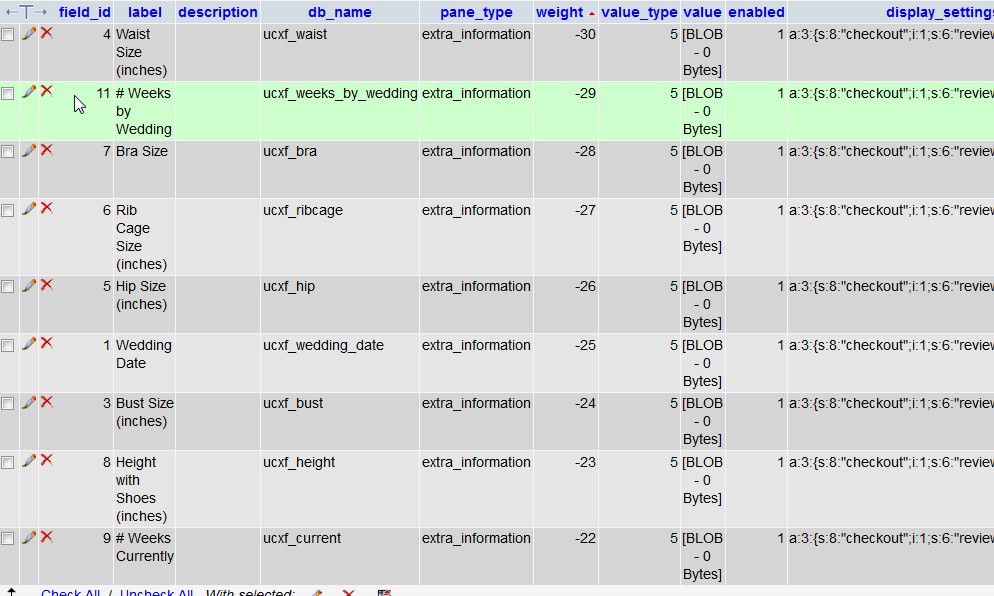Screen dimensions: 994x596
Task: Check the Waist Size row checkbox
Action: tap(9, 33)
